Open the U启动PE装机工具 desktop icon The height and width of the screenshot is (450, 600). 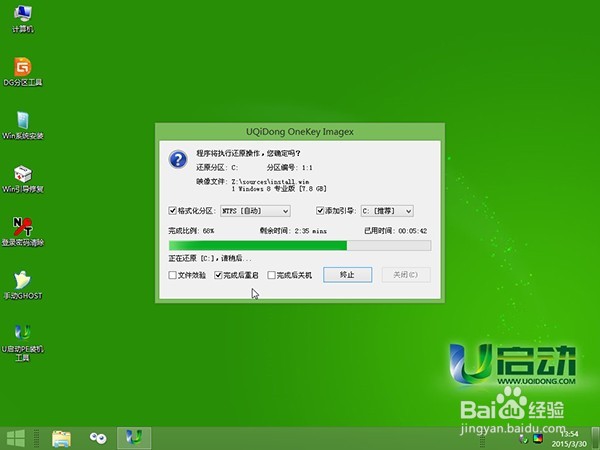click(23, 343)
